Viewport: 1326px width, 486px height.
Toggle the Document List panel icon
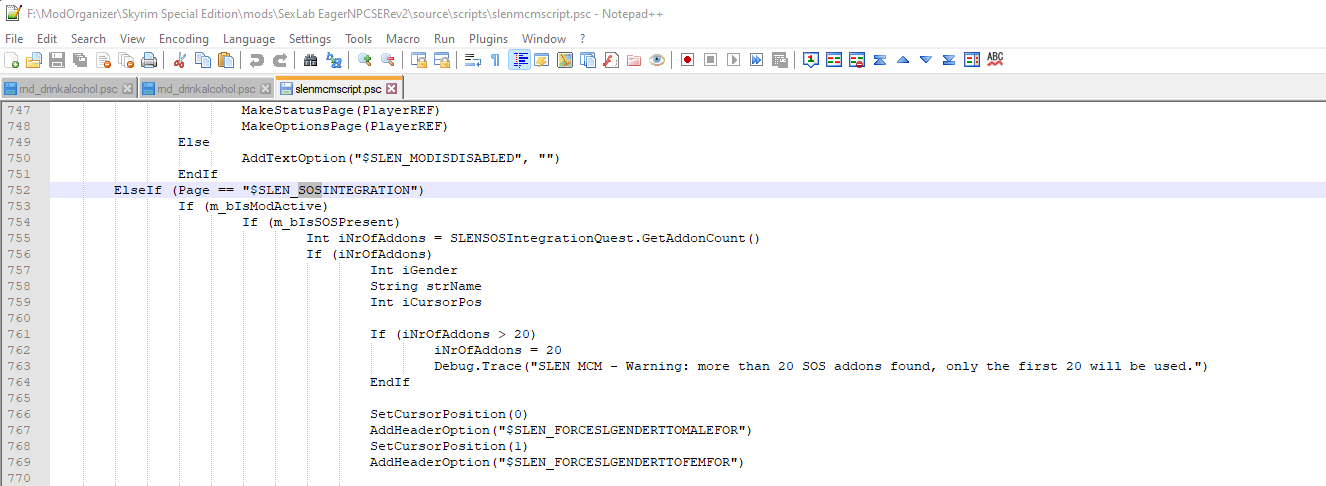[588, 60]
